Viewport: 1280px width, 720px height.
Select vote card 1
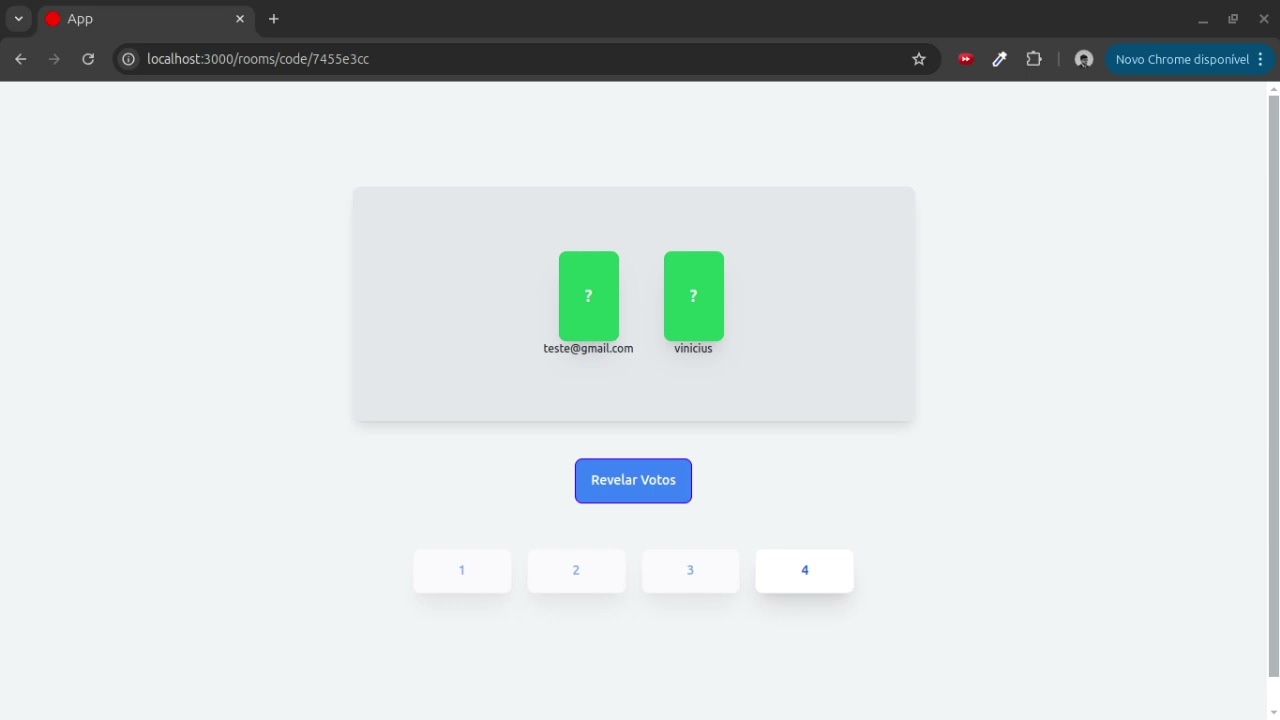[x=462, y=570]
